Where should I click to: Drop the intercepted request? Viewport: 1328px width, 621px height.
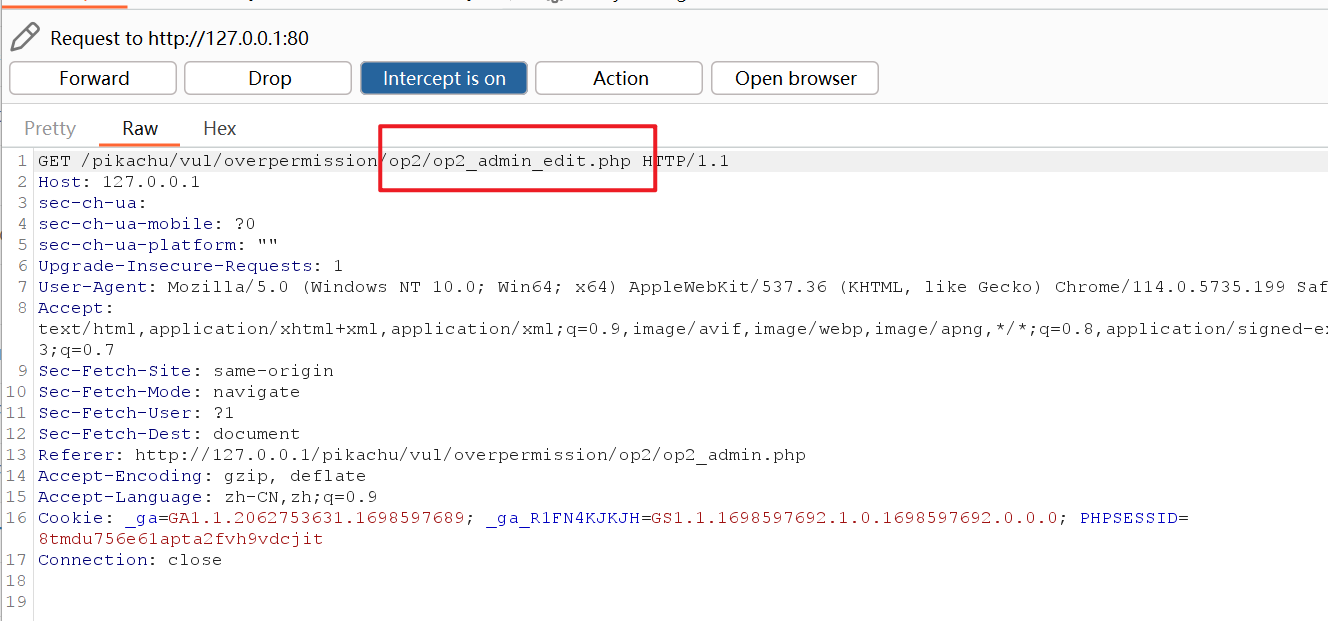(268, 78)
